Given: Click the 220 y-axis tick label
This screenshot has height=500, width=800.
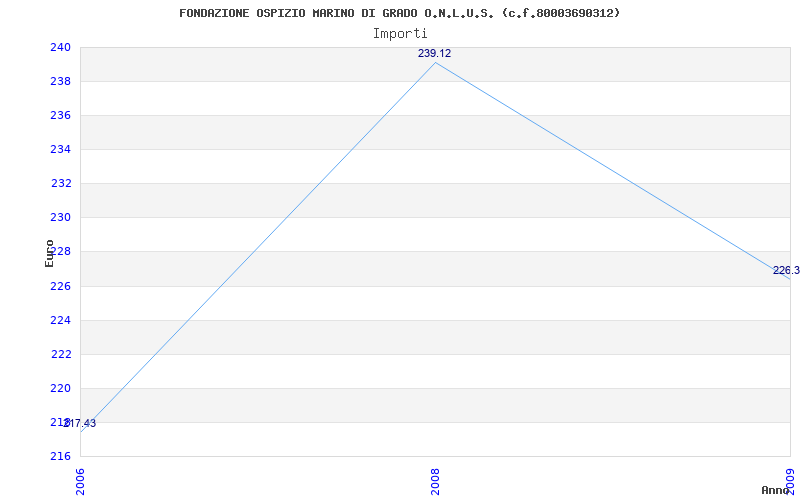Looking at the screenshot, I should (60, 388).
